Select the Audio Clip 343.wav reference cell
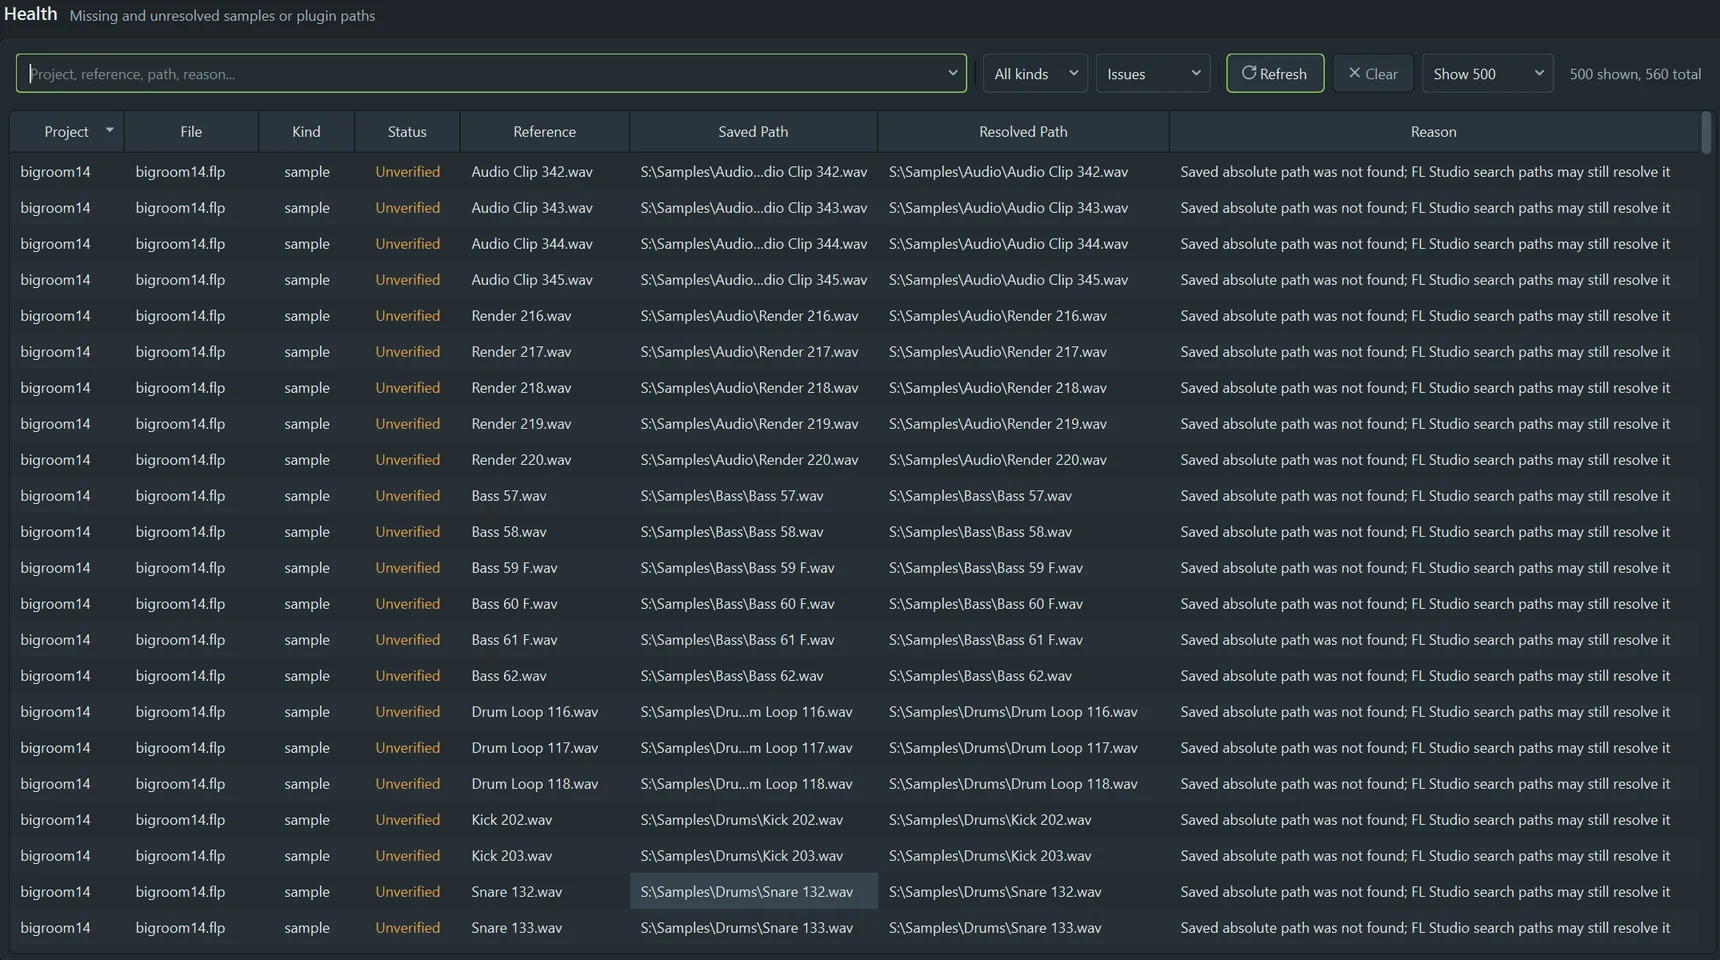The width and height of the screenshot is (1720, 960). (545, 208)
